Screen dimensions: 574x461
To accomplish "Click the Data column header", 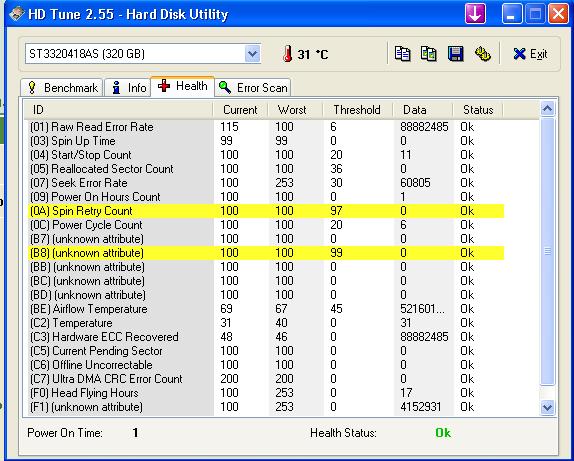I will (x=422, y=110).
